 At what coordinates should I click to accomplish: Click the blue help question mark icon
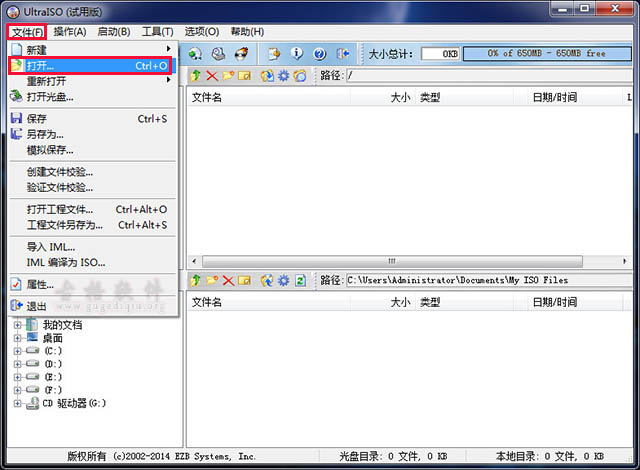point(320,53)
